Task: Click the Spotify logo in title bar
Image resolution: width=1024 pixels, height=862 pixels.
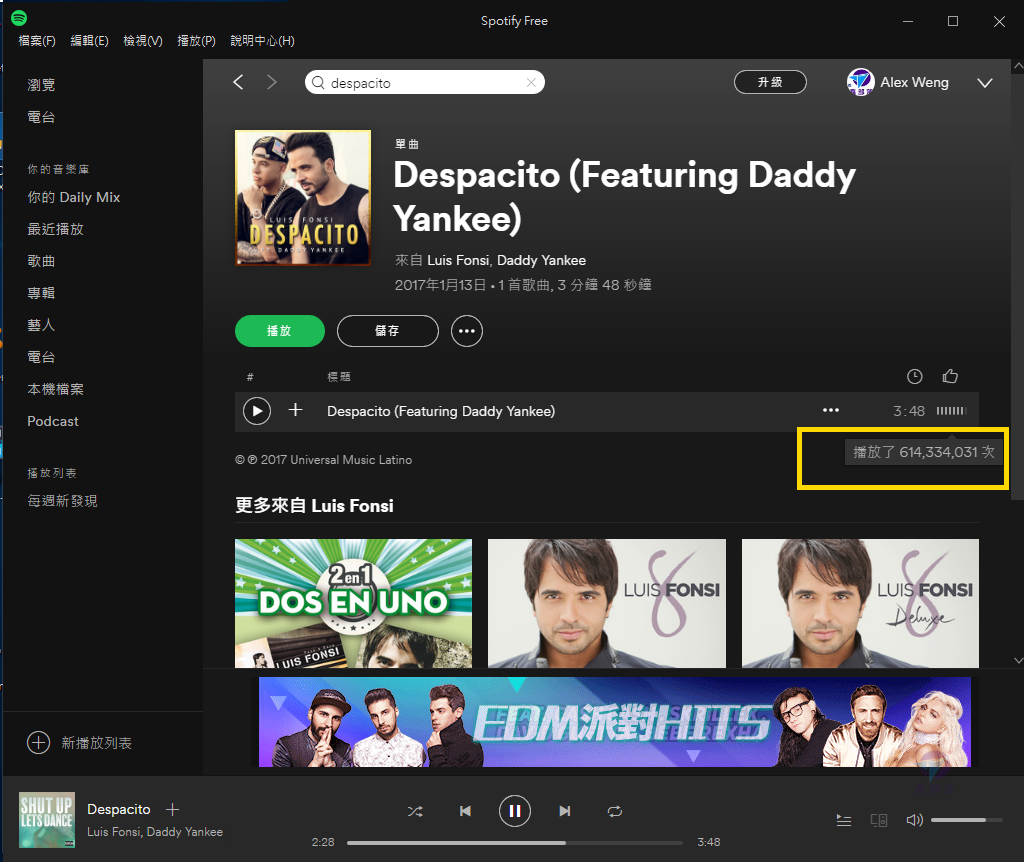Action: coord(19,18)
